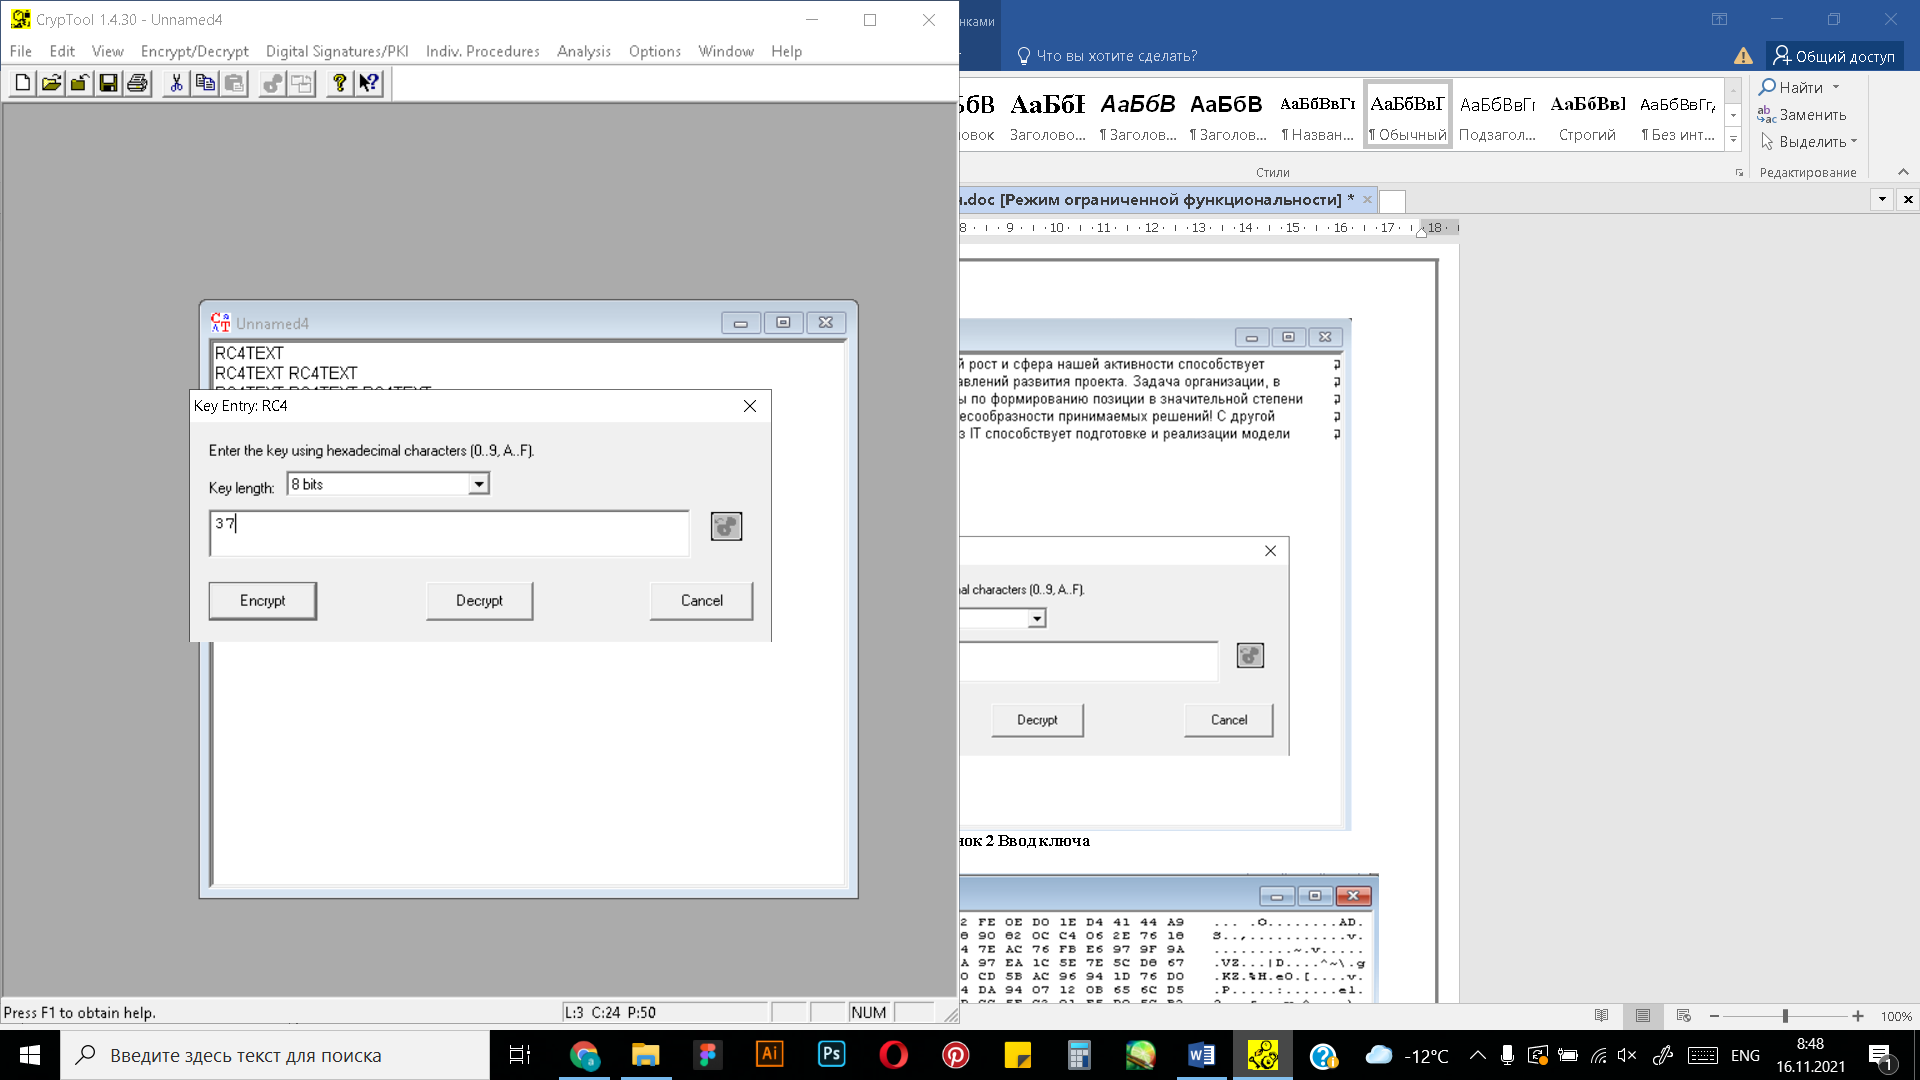Open Calculator from the taskbar

click(1078, 1055)
